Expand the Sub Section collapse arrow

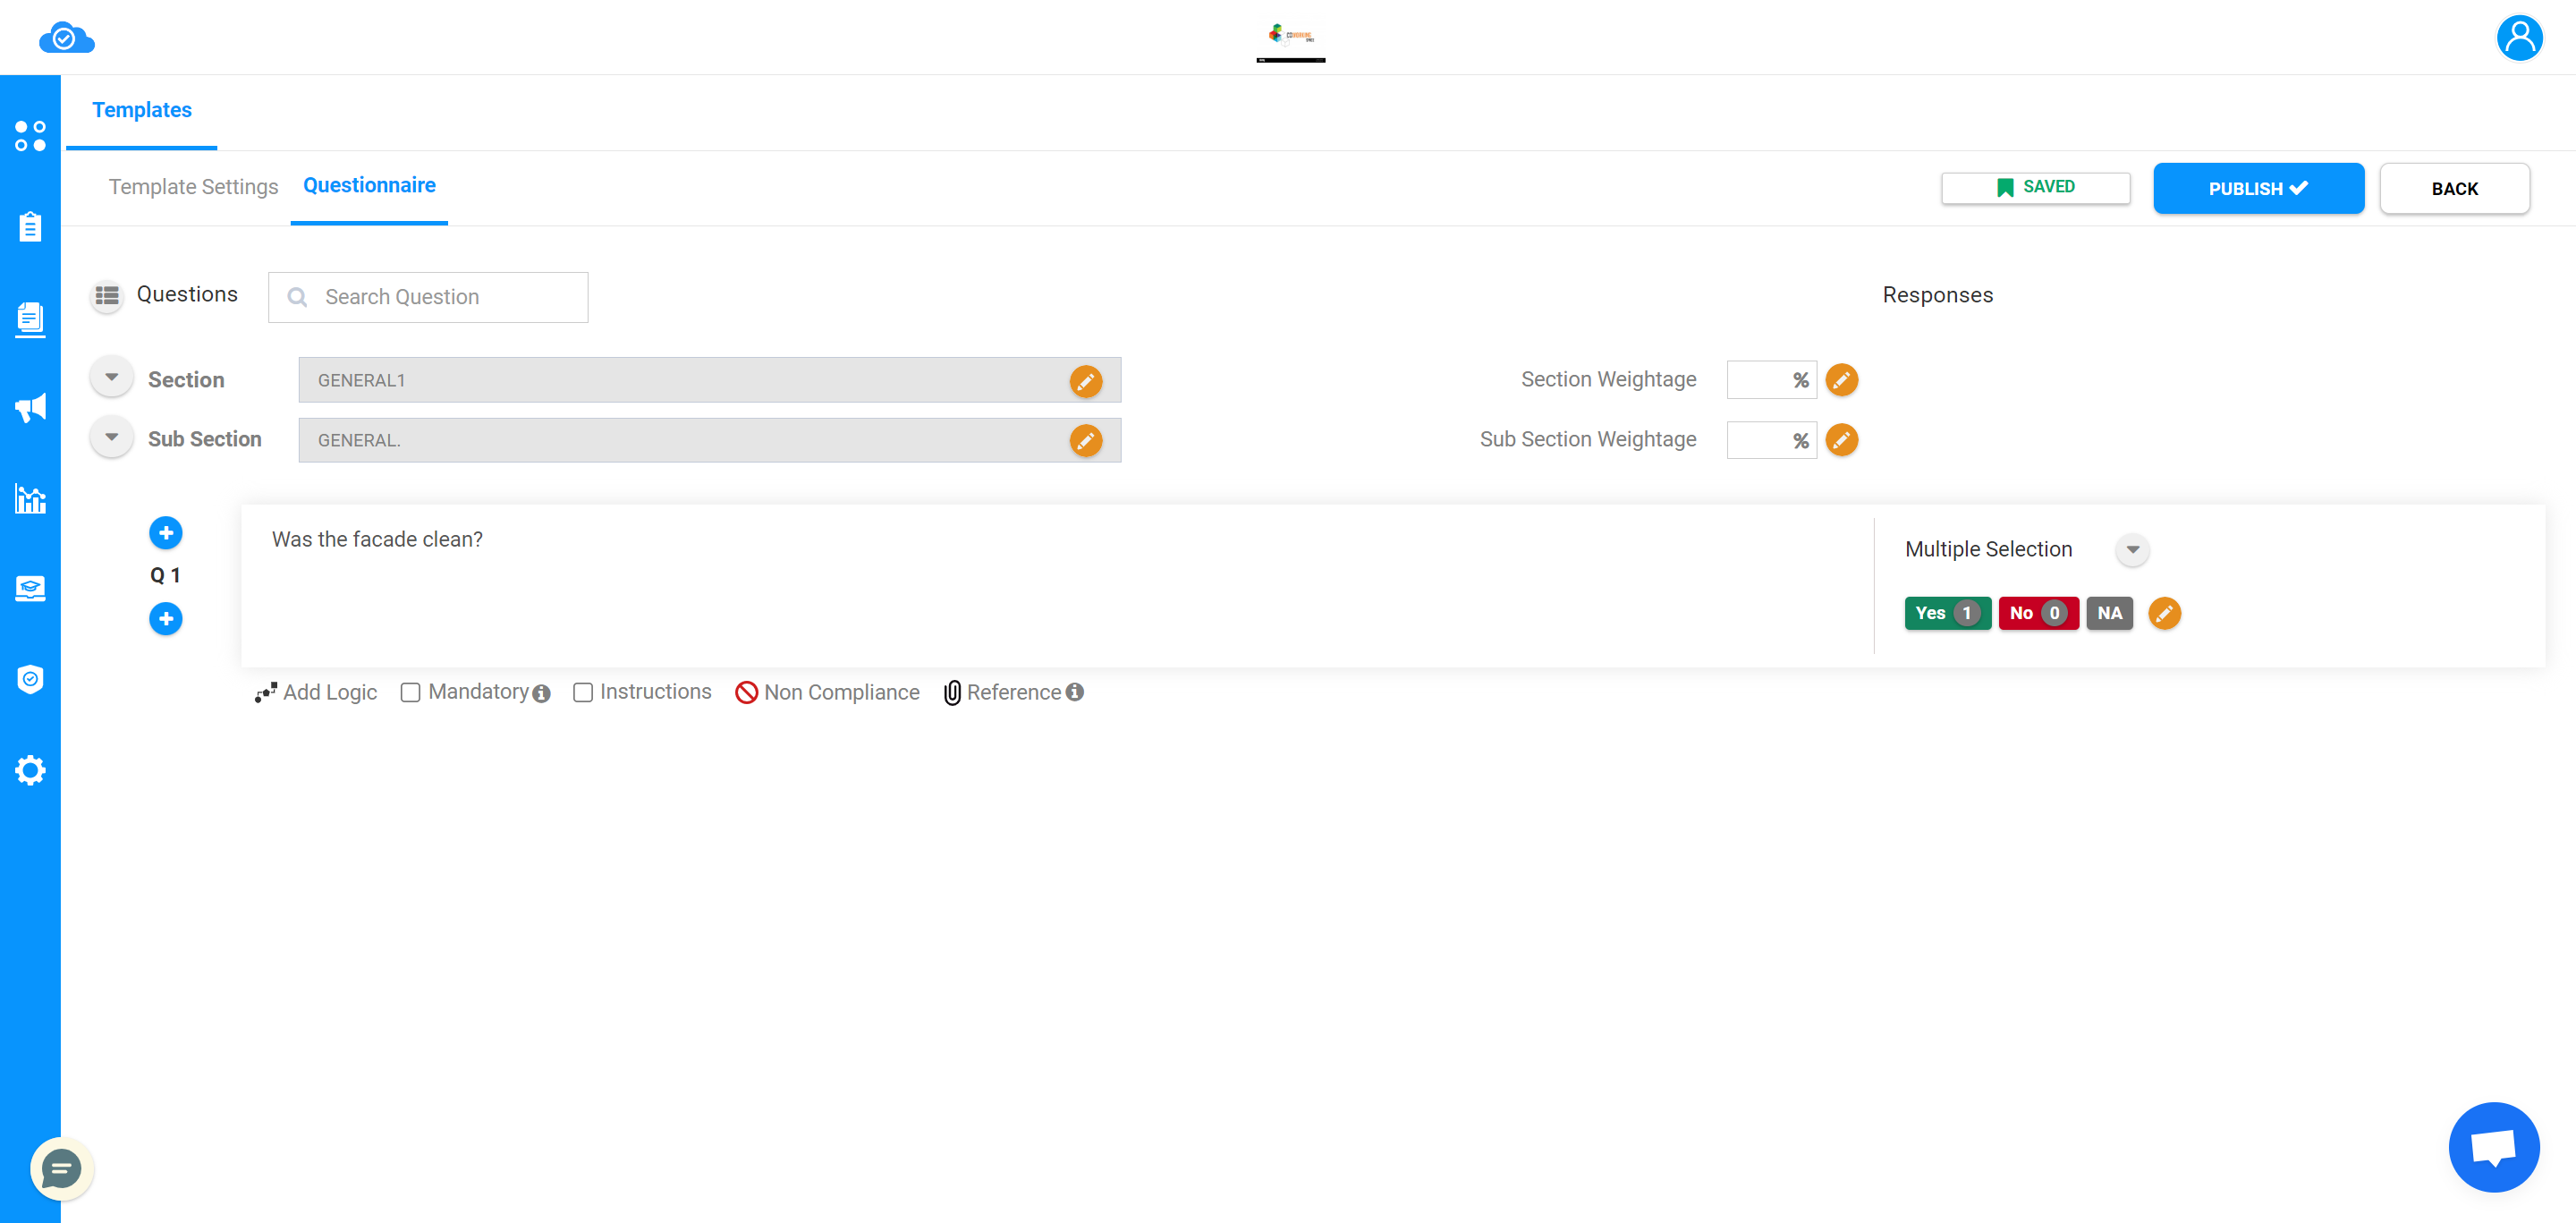[110, 437]
